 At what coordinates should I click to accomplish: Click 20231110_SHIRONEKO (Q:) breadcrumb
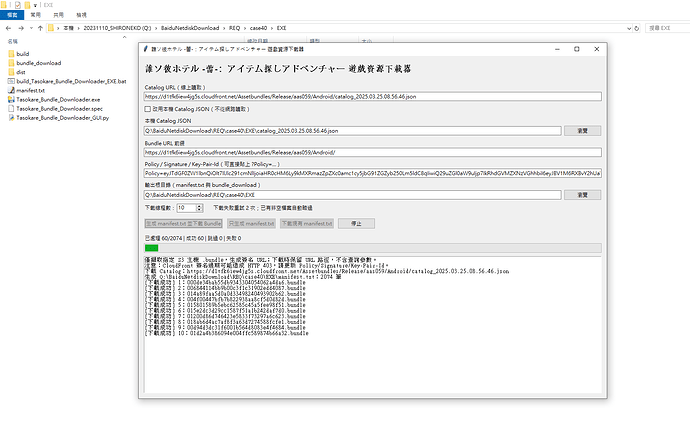(x=117, y=28)
